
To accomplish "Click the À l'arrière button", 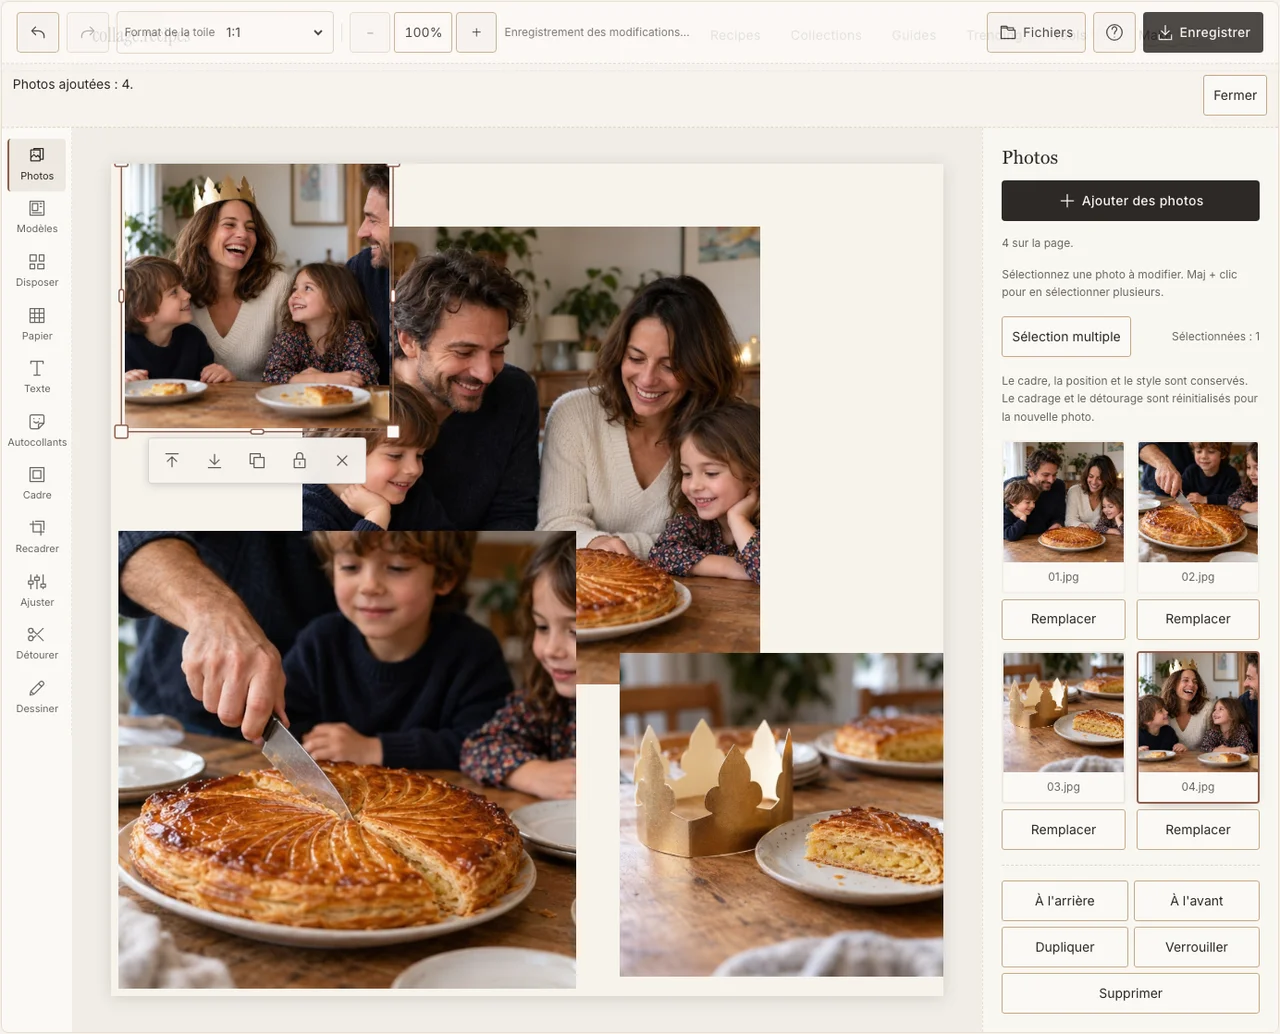I will (x=1065, y=901).
